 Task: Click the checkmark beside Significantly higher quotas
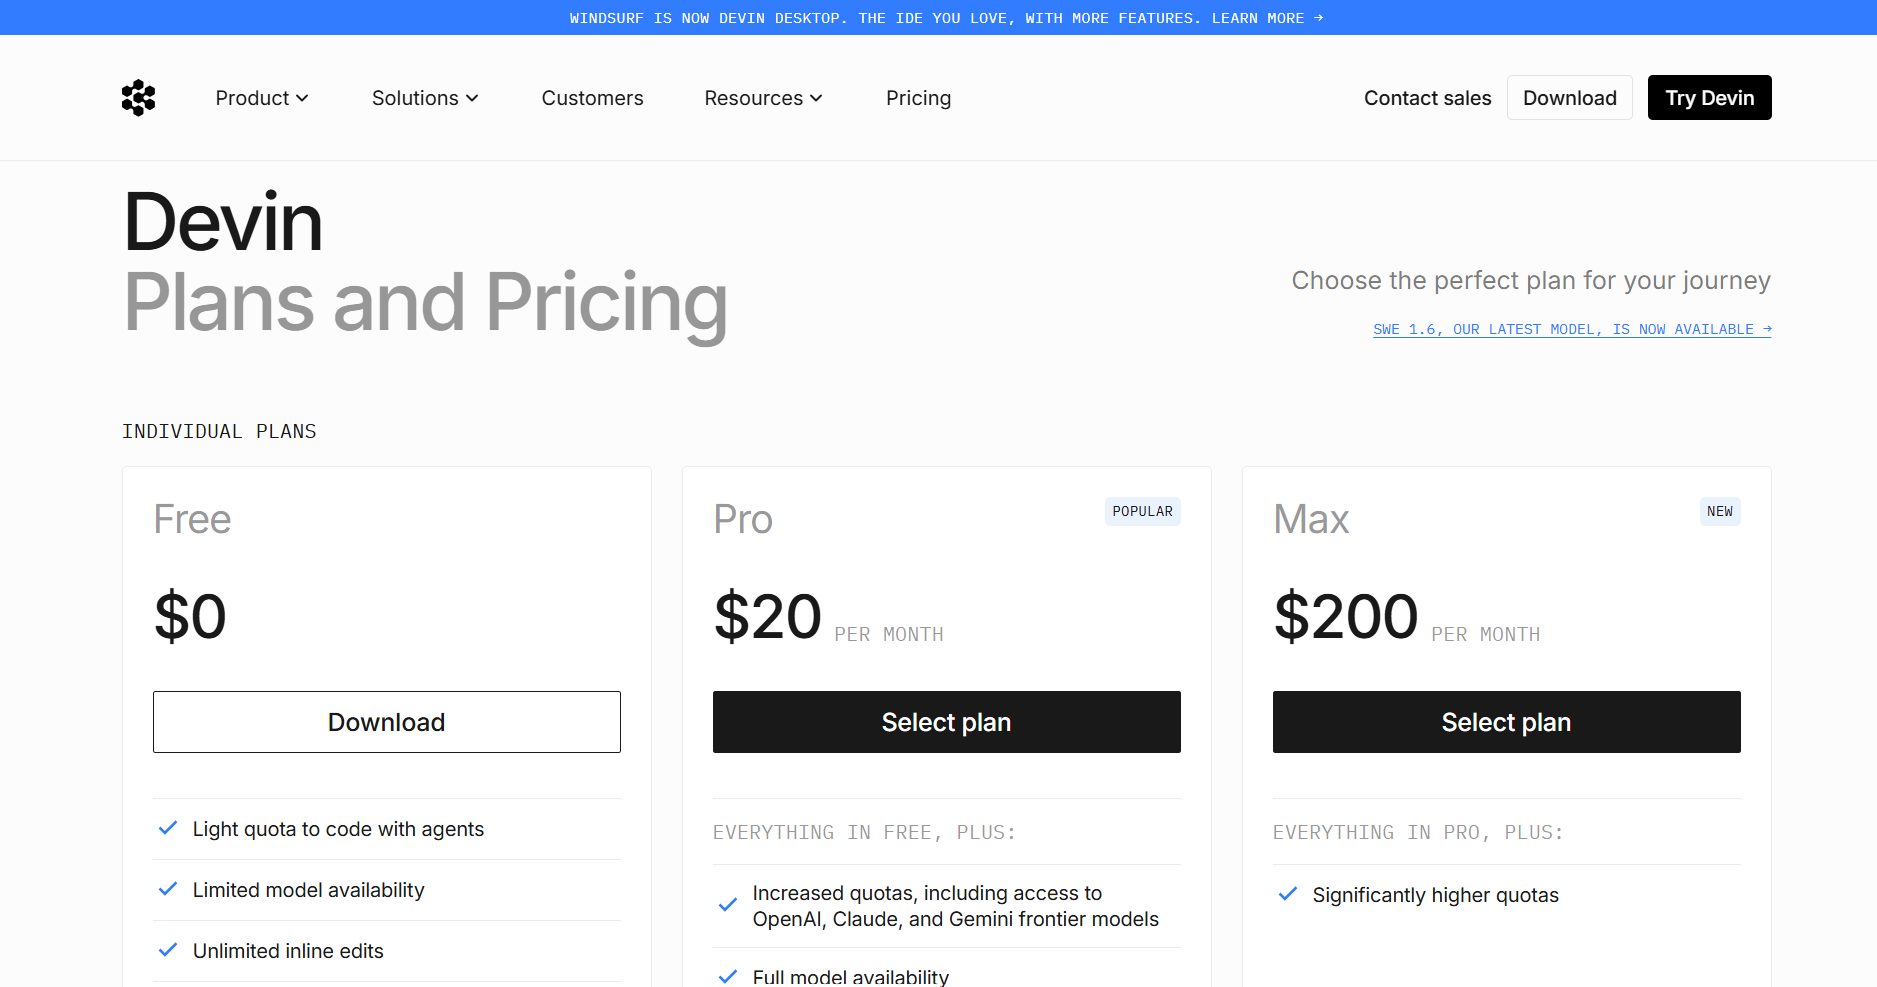tap(1288, 894)
